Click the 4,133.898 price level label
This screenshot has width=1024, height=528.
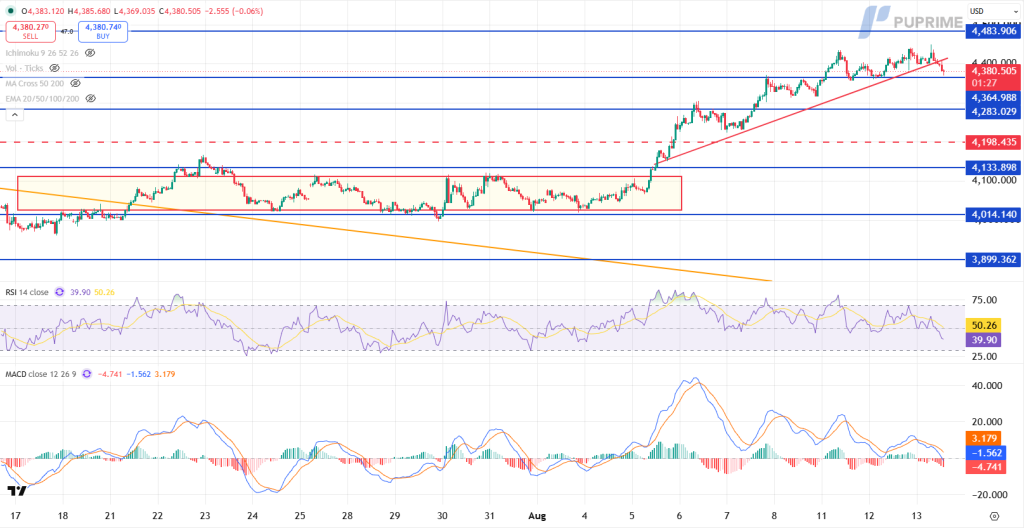click(993, 167)
